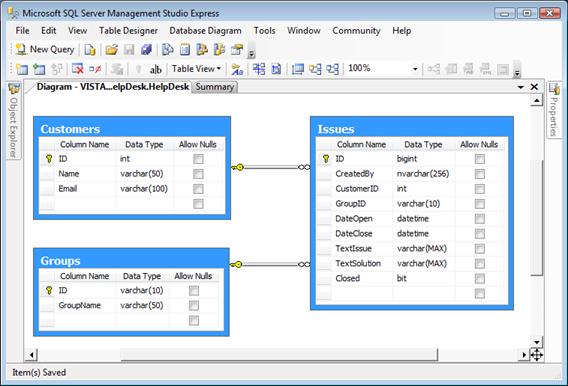Open the View menu
568x386 pixels.
coord(78,31)
